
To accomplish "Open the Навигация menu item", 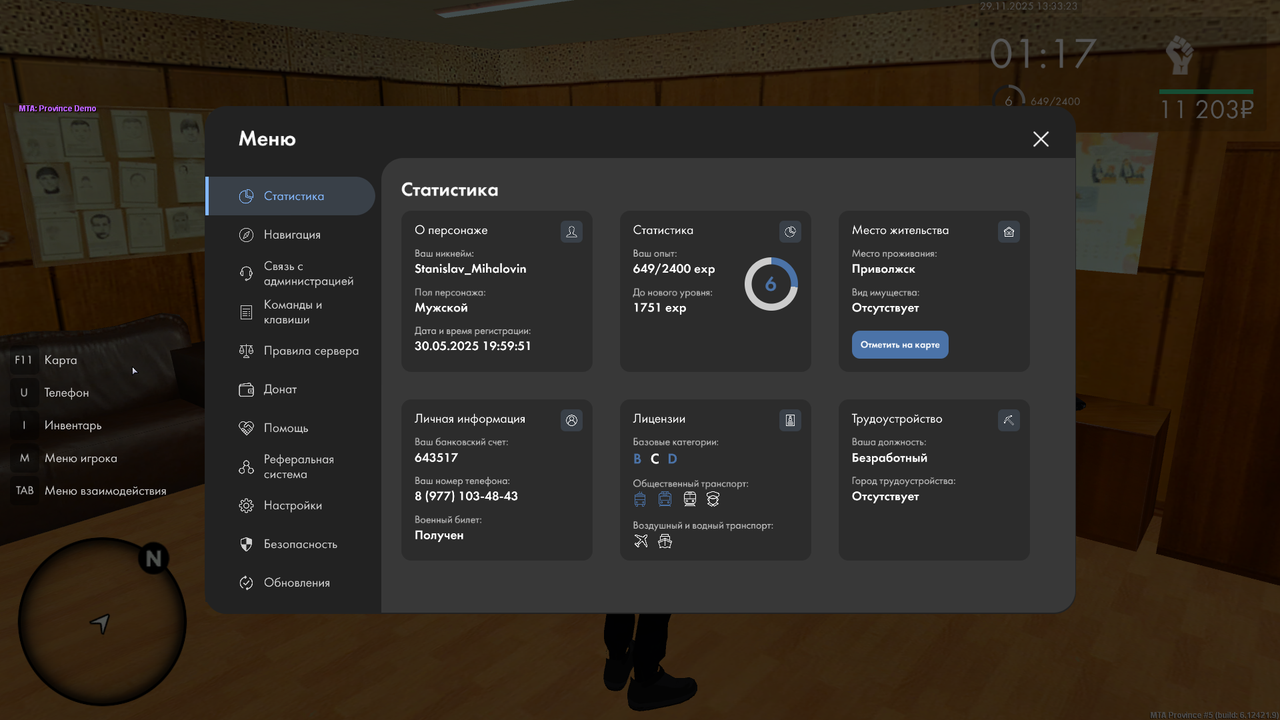I will tap(290, 235).
